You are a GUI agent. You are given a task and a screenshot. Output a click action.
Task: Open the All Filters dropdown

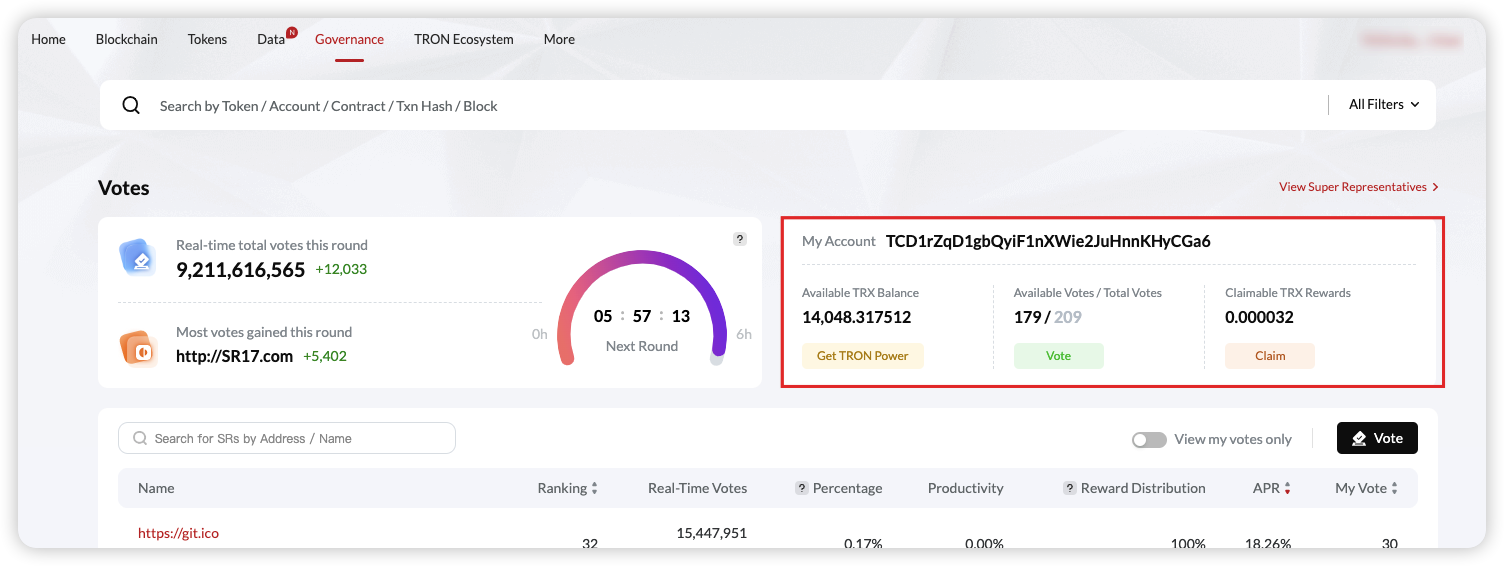tap(1384, 104)
